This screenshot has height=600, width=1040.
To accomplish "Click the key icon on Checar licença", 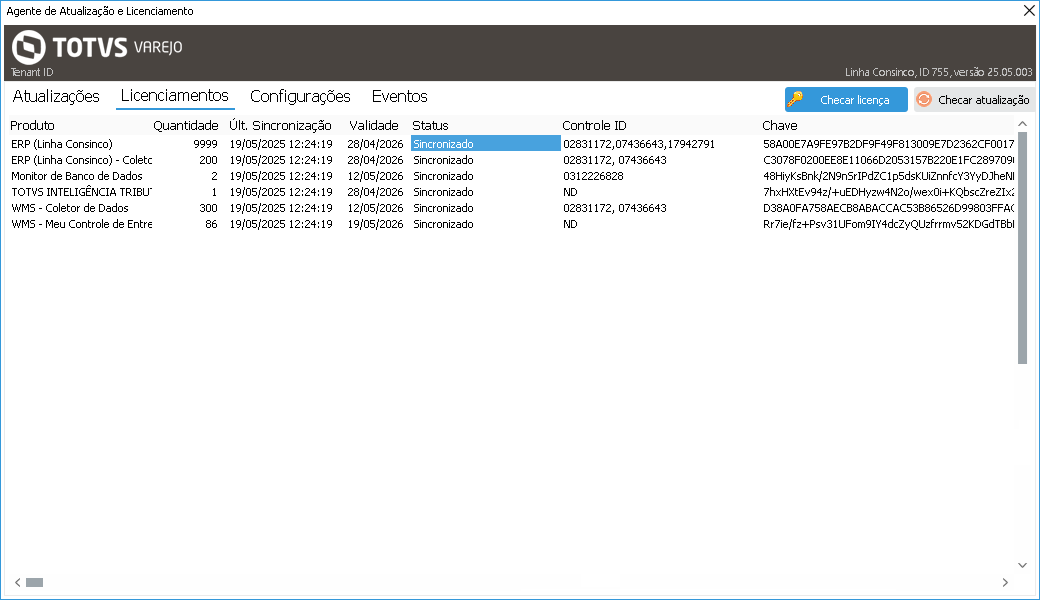I will pos(795,99).
